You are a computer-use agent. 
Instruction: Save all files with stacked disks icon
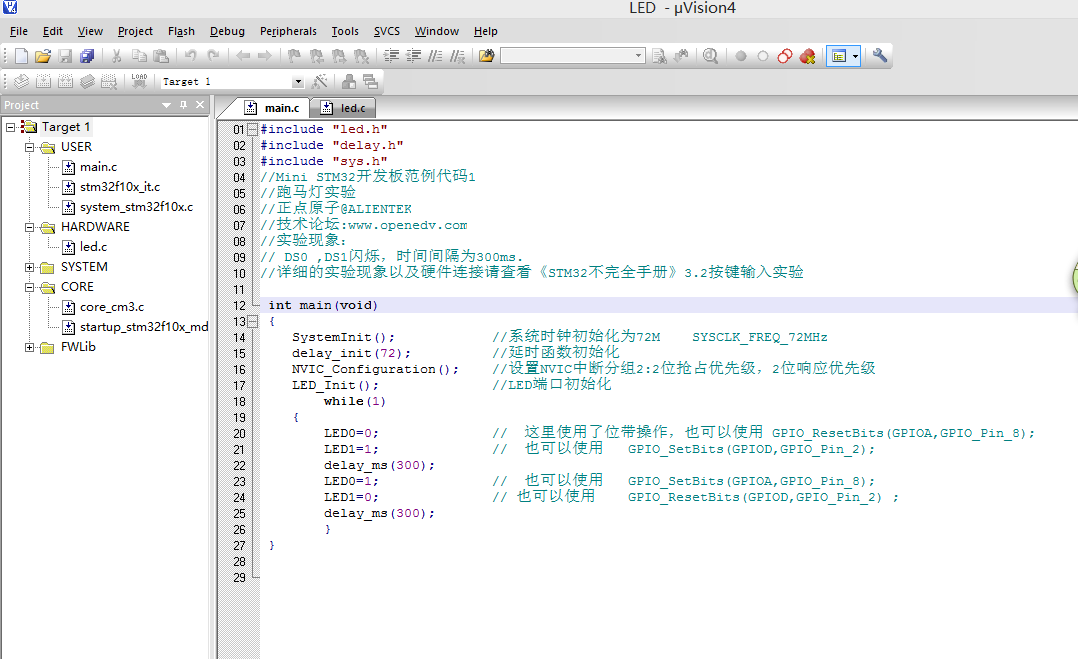[87, 56]
